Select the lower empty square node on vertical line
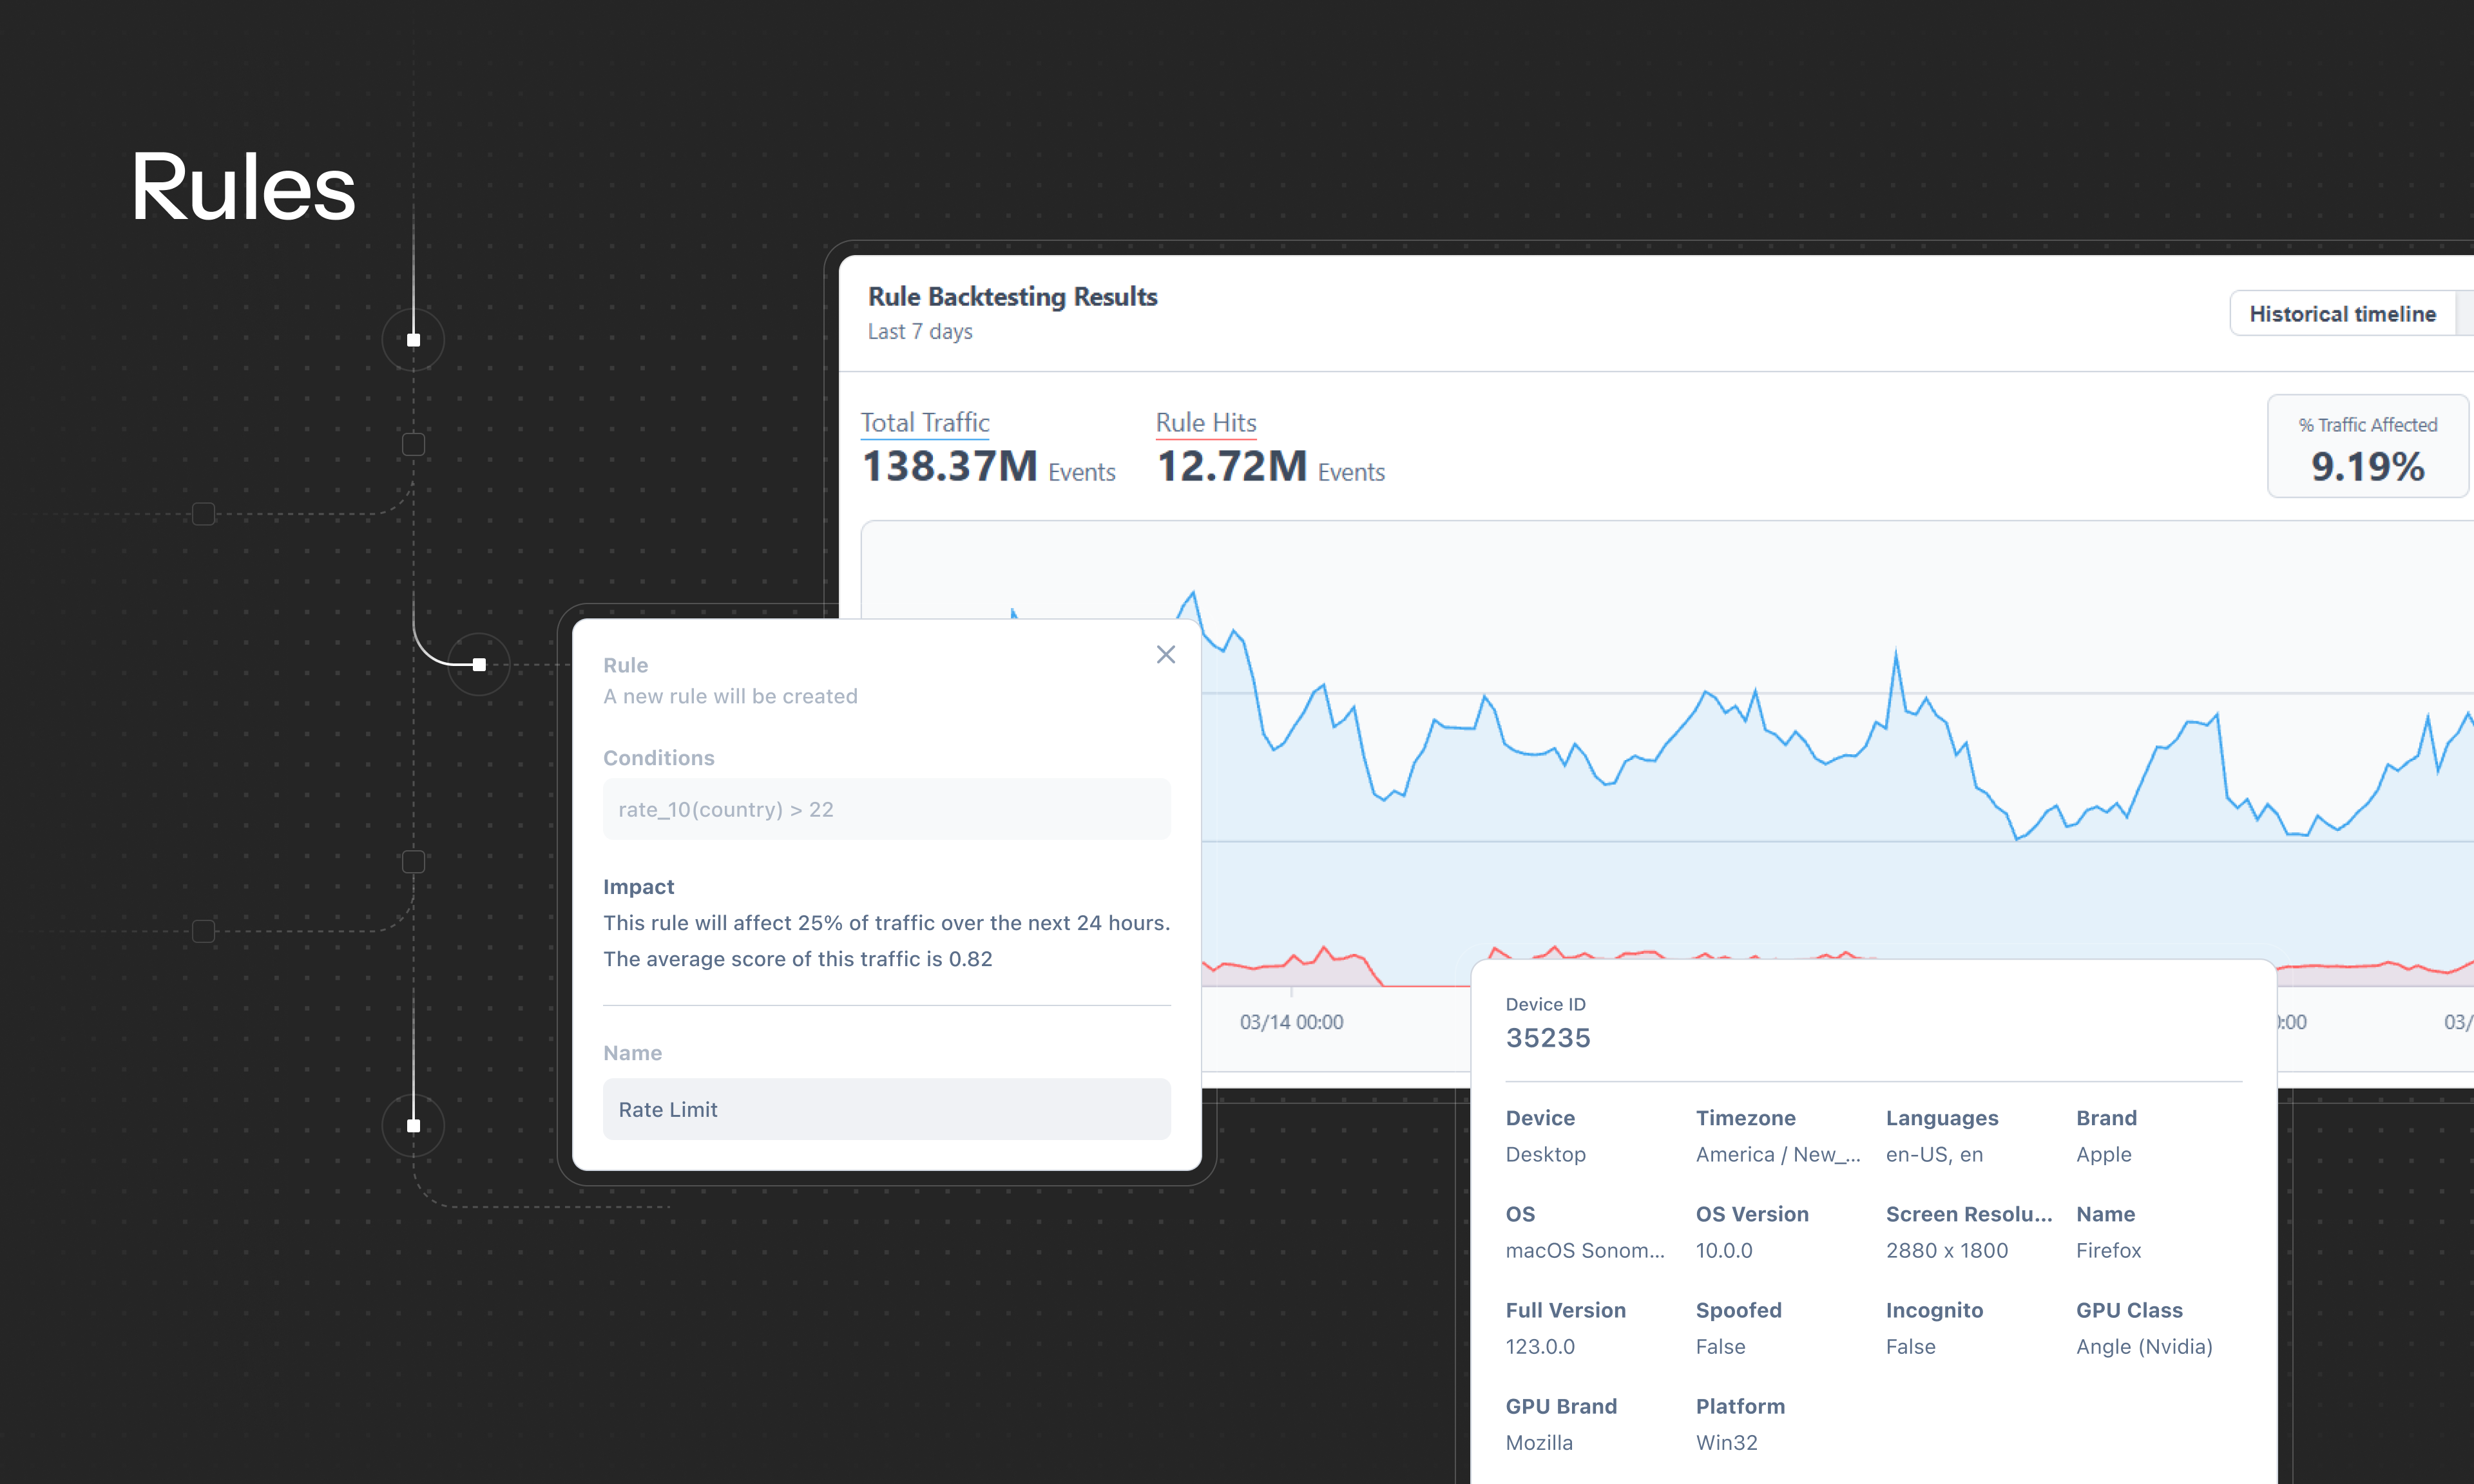2474x1484 pixels. [x=413, y=862]
